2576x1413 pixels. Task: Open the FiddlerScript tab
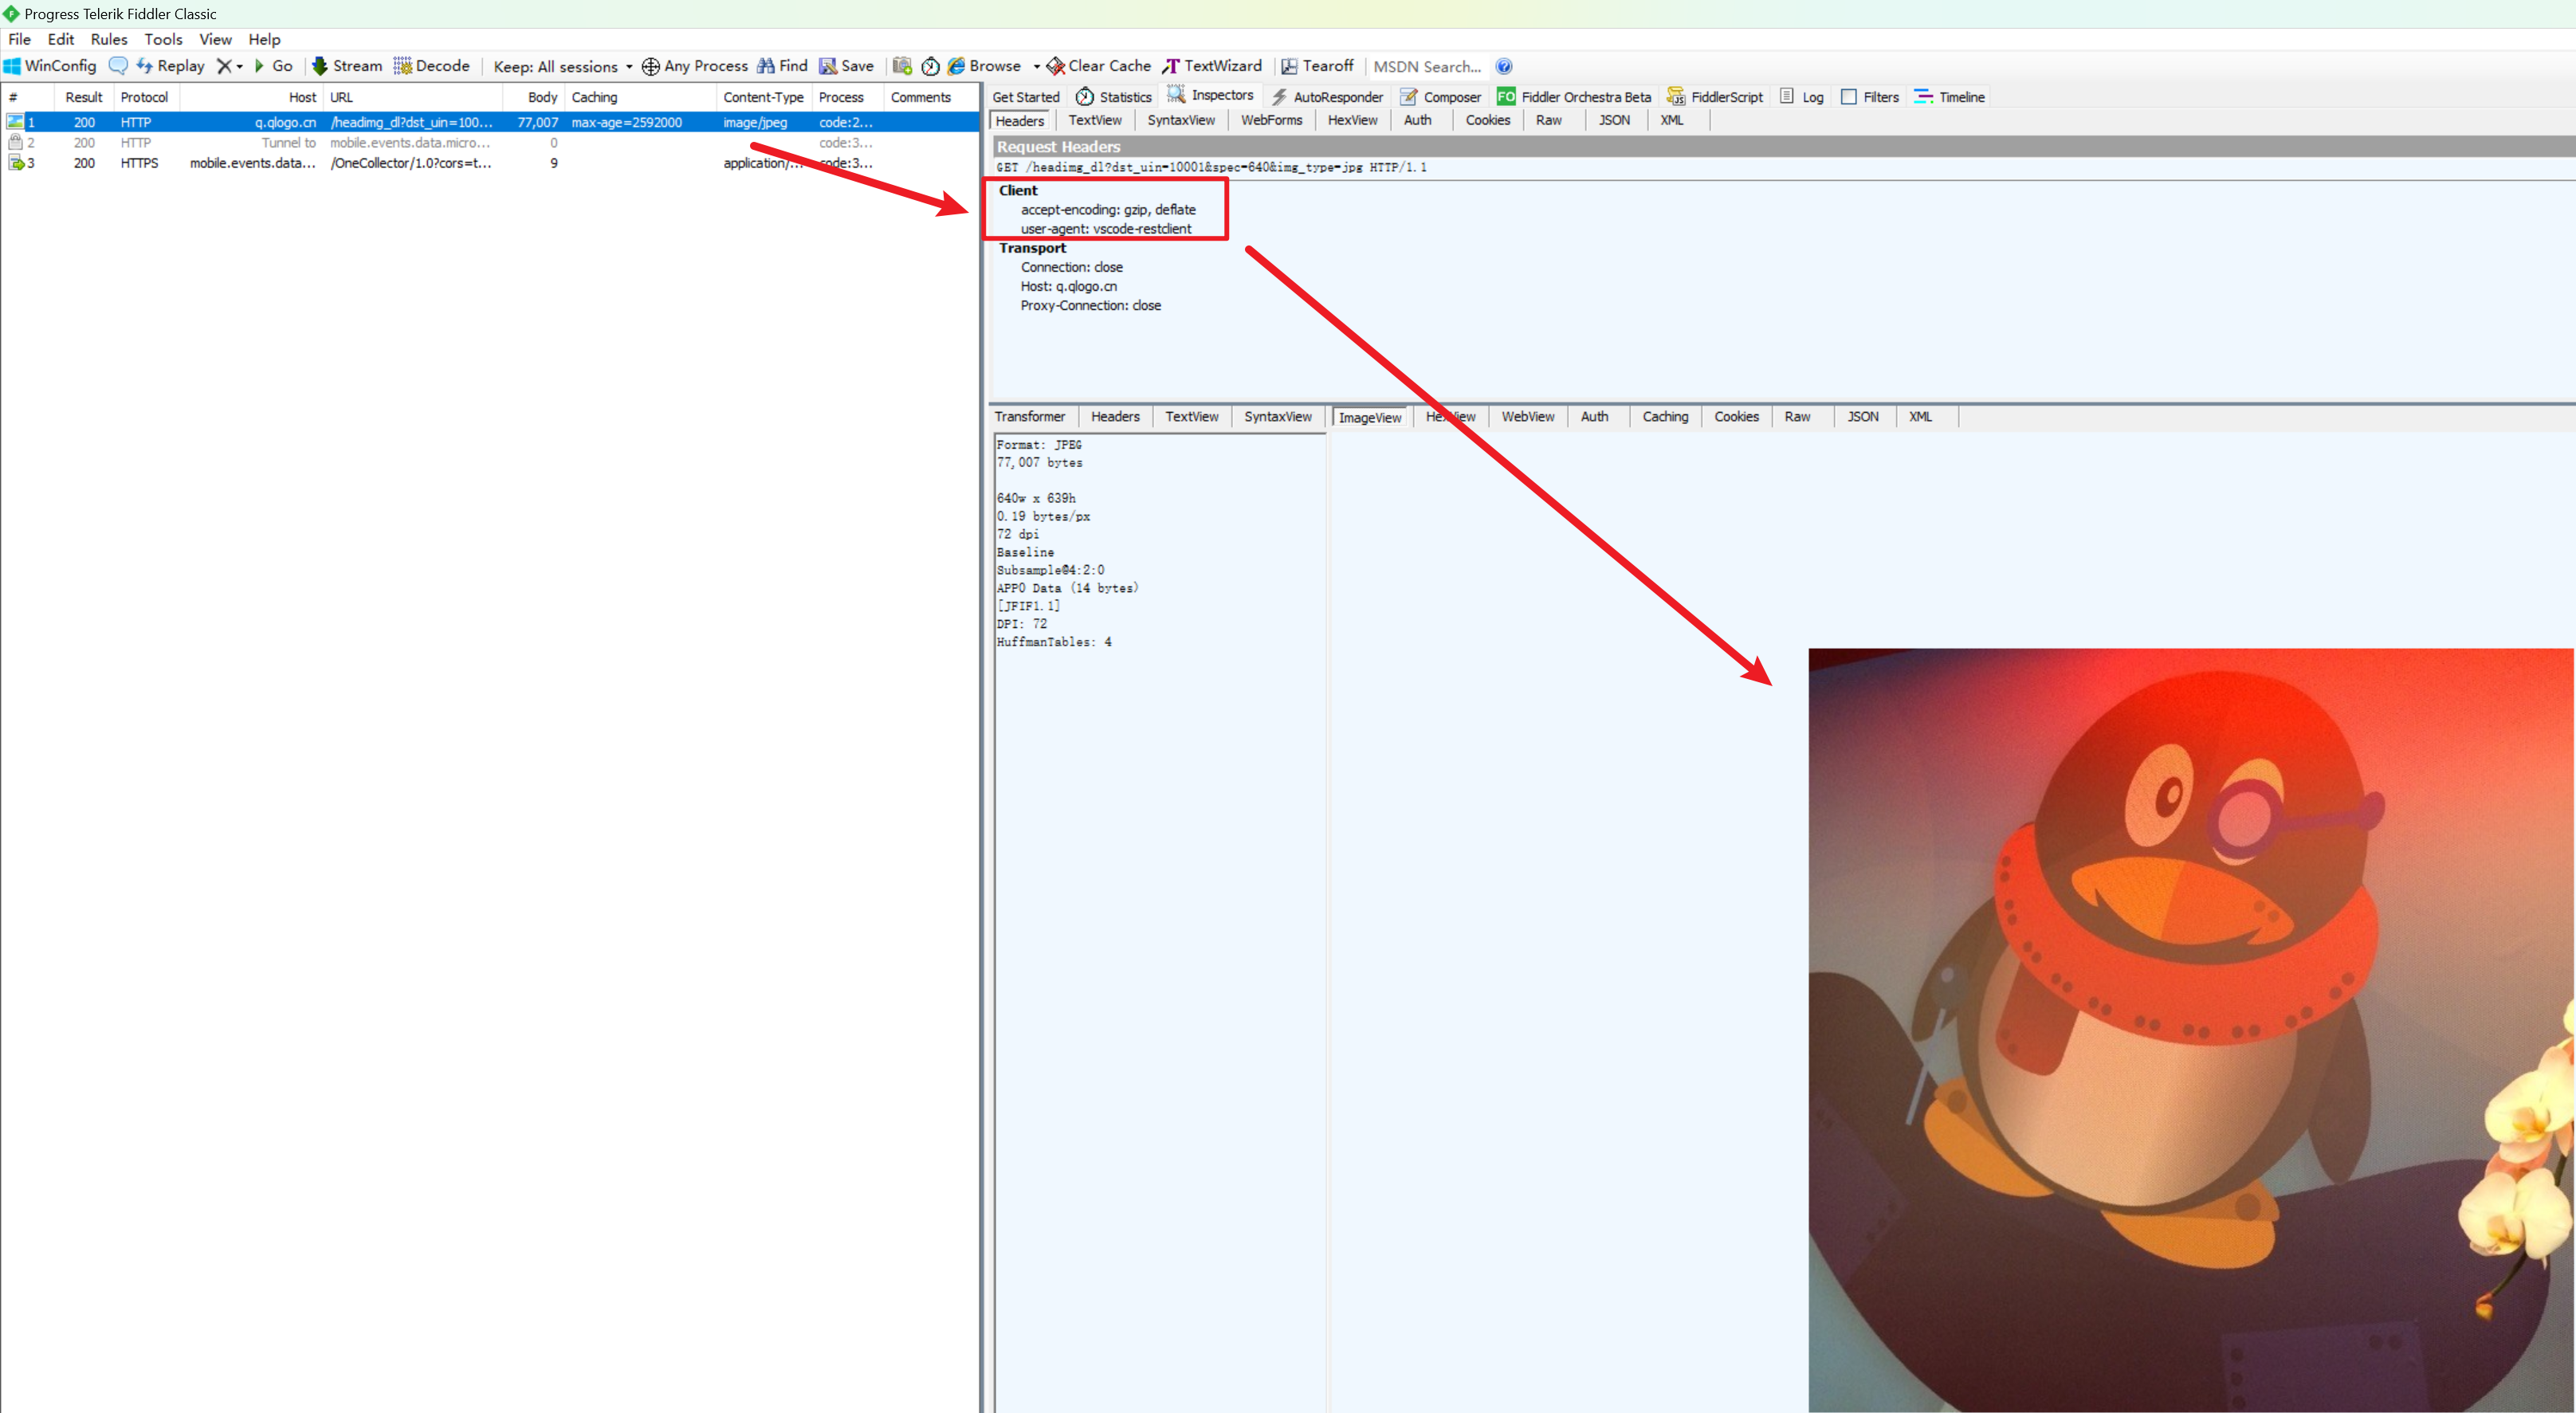point(1715,97)
